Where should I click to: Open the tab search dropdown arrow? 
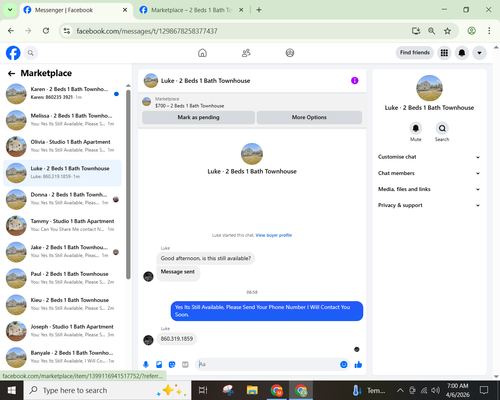[10, 10]
